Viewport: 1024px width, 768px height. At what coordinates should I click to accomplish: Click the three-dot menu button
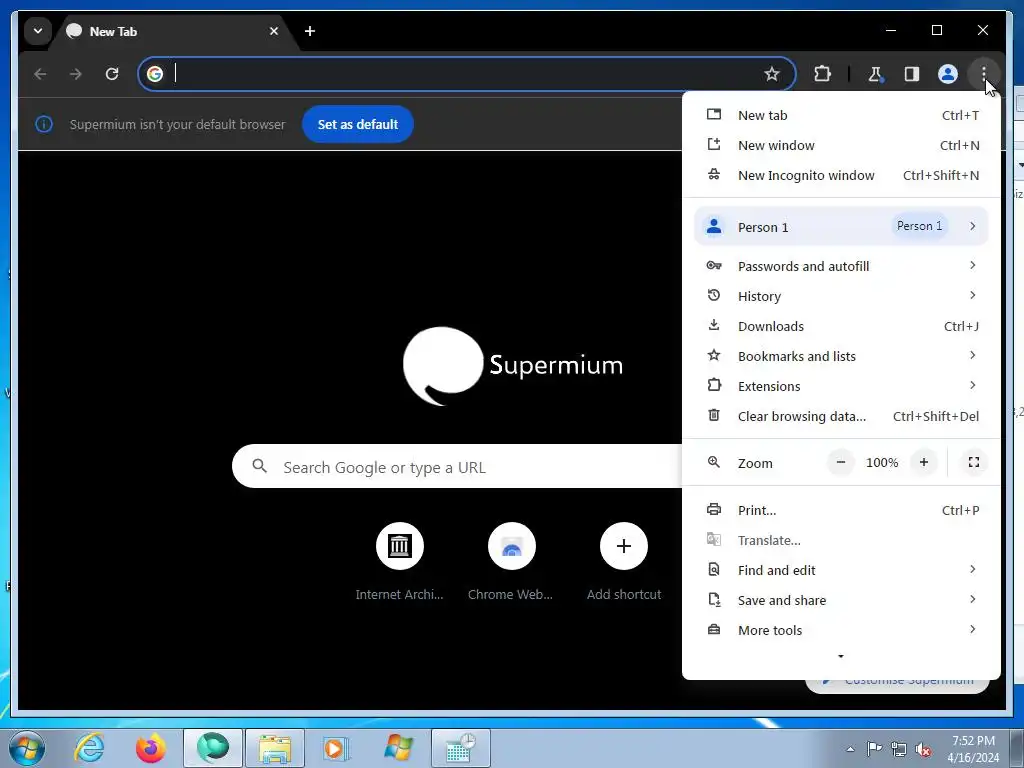pos(984,74)
